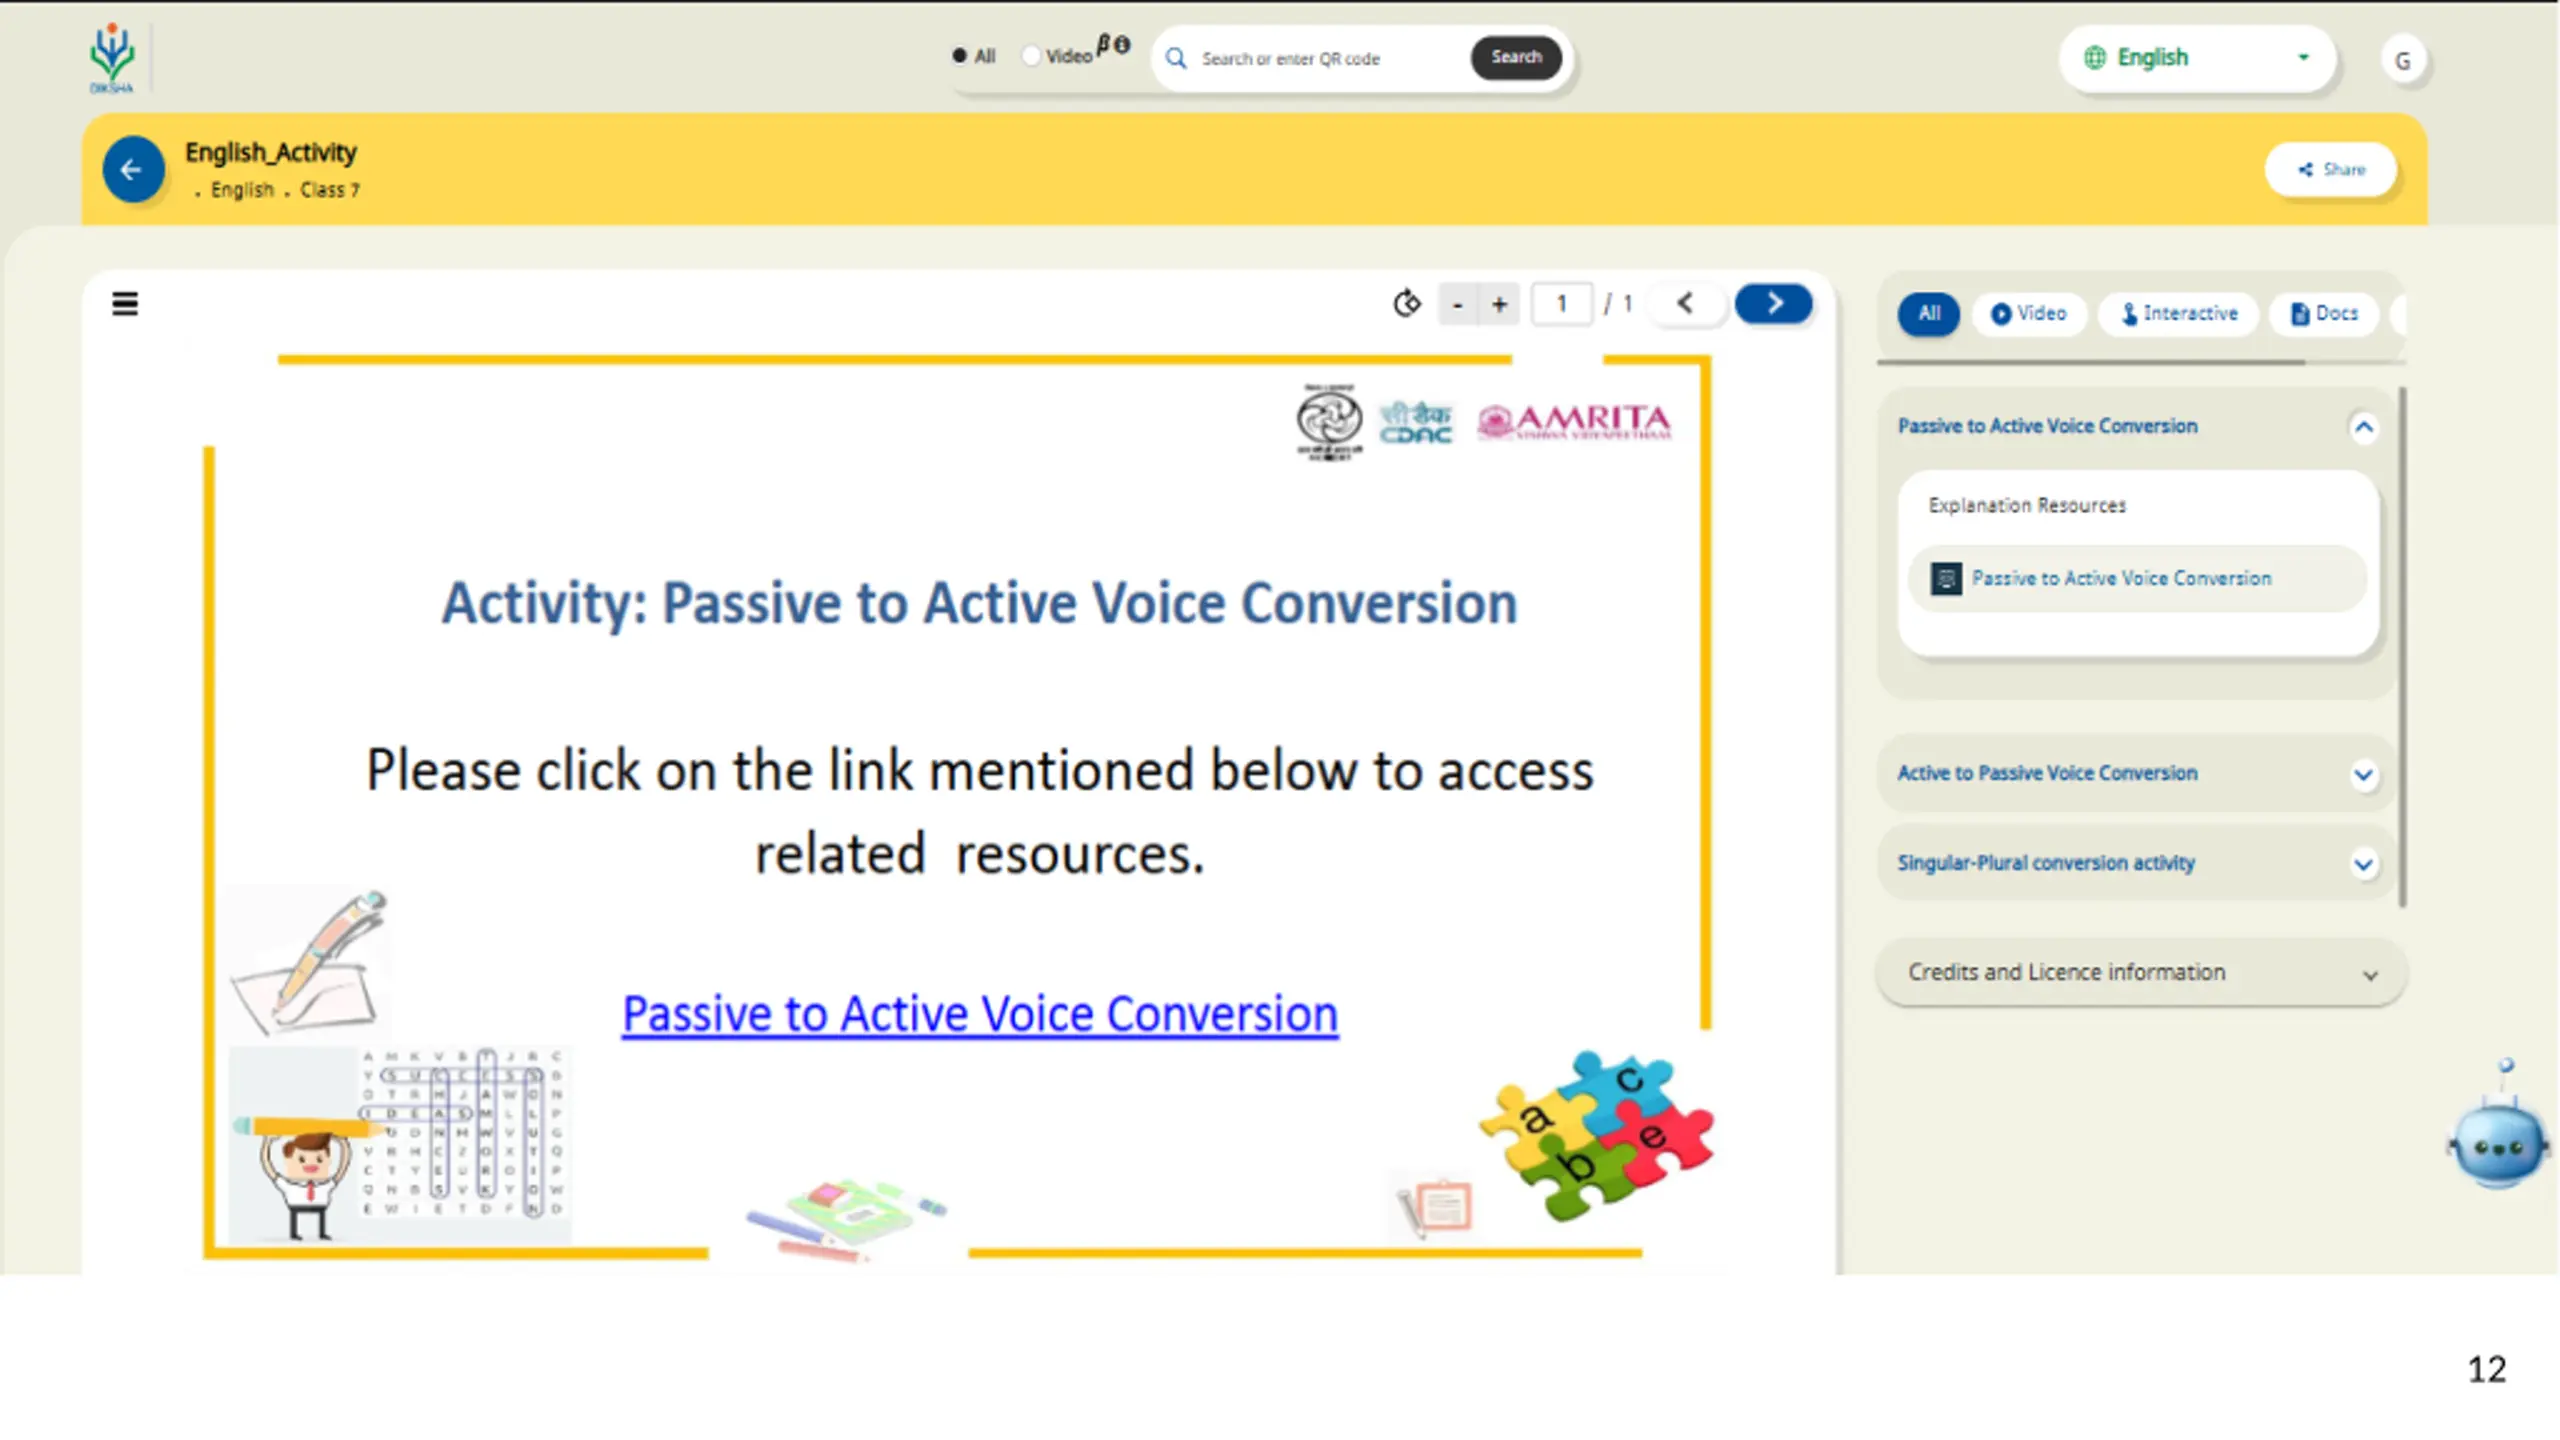The image size is (2560, 1440).
Task: Expand Credits and Licence information
Action: [2140, 972]
